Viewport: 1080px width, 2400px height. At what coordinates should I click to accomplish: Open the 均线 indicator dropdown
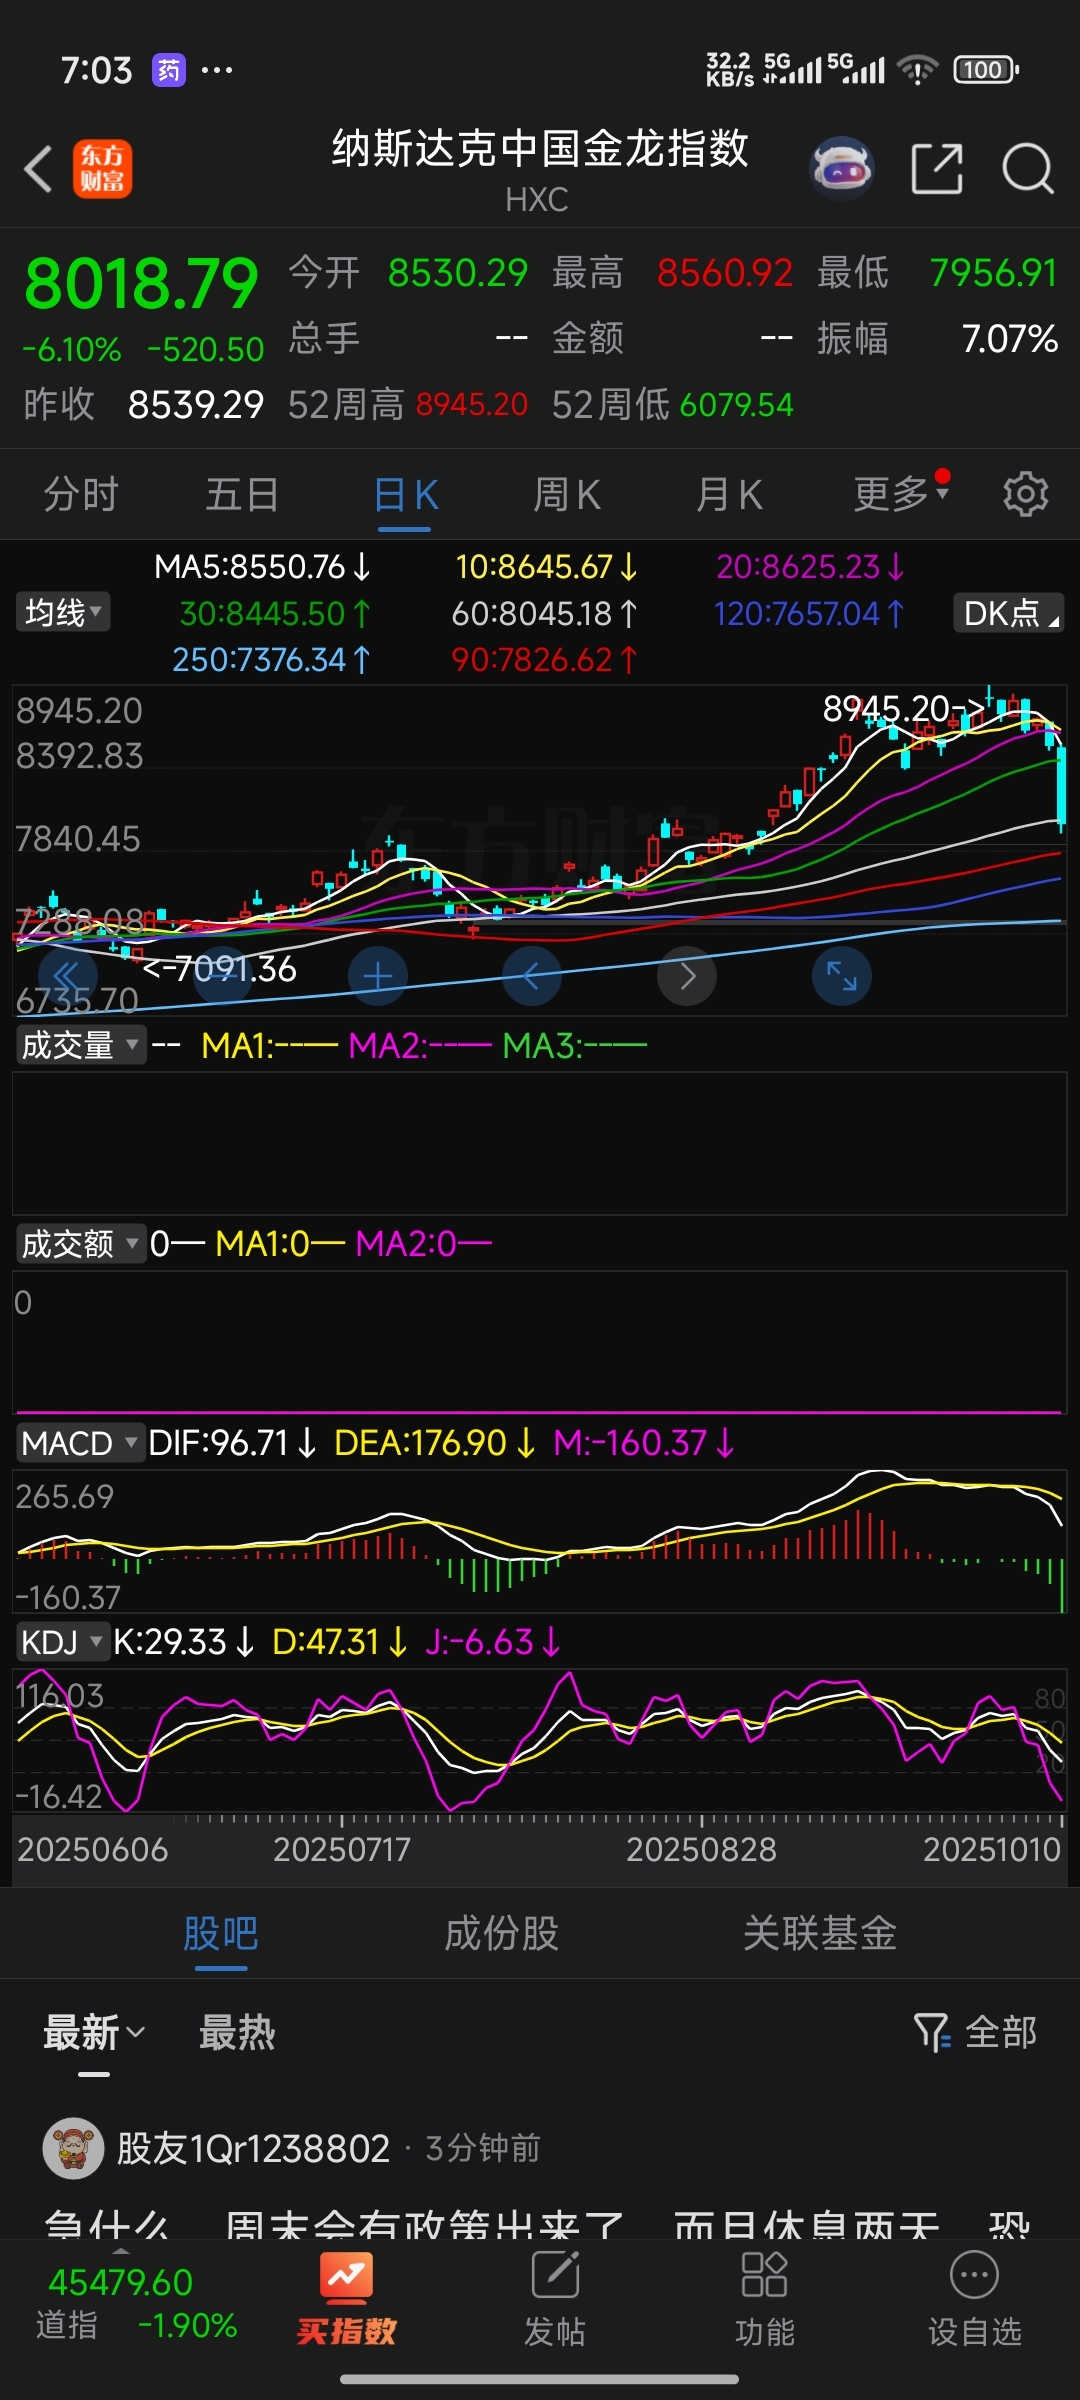(63, 612)
